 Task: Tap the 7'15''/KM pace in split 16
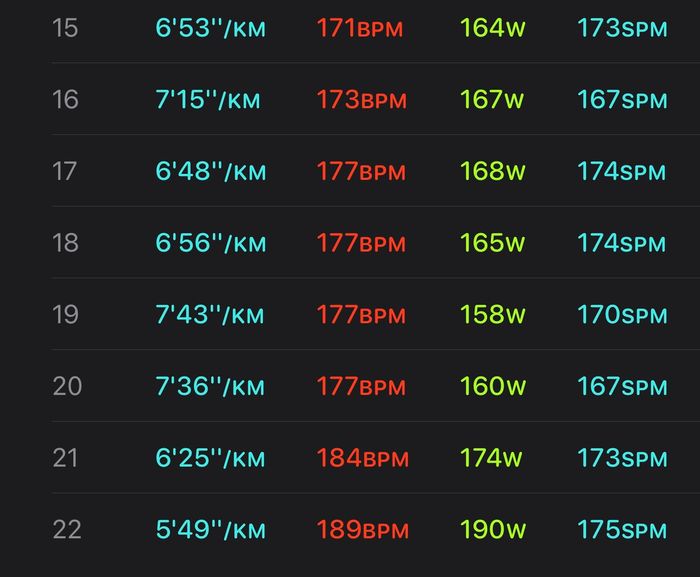[208, 99]
